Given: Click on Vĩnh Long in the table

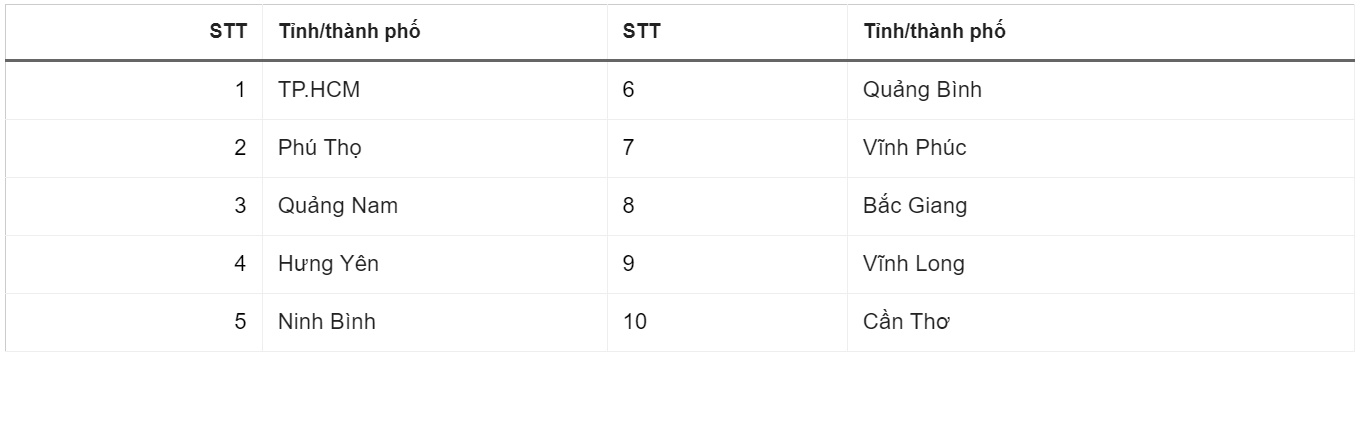Looking at the screenshot, I should point(914,264).
